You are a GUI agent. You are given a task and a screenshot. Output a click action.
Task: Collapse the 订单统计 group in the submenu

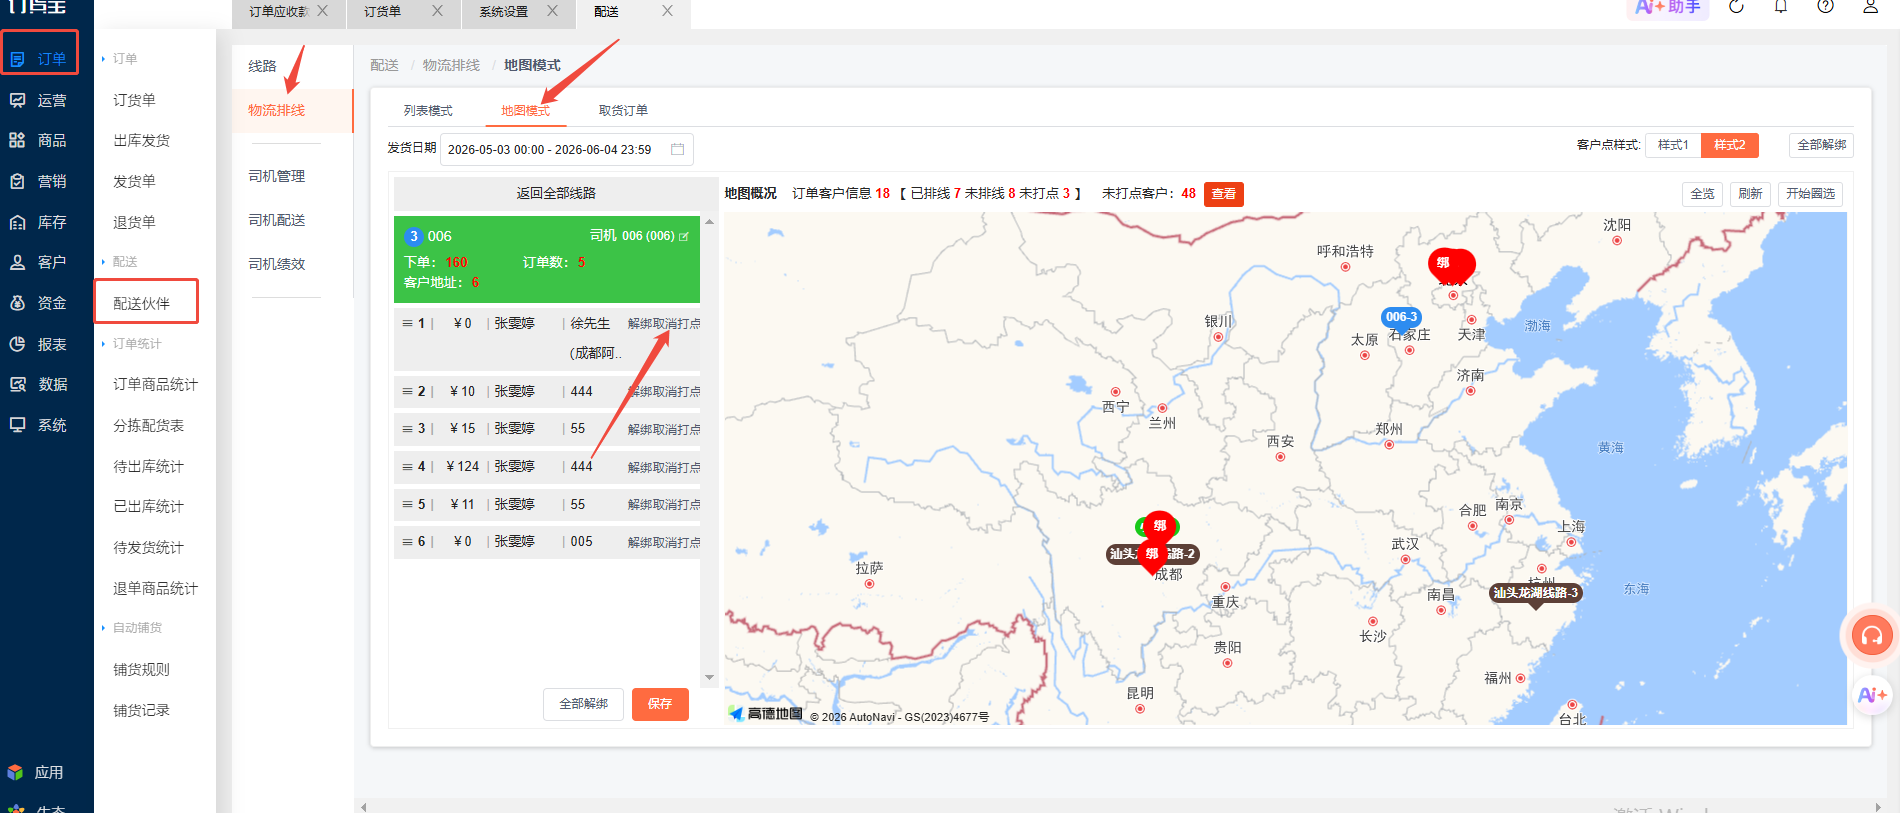pyautogui.click(x=132, y=344)
